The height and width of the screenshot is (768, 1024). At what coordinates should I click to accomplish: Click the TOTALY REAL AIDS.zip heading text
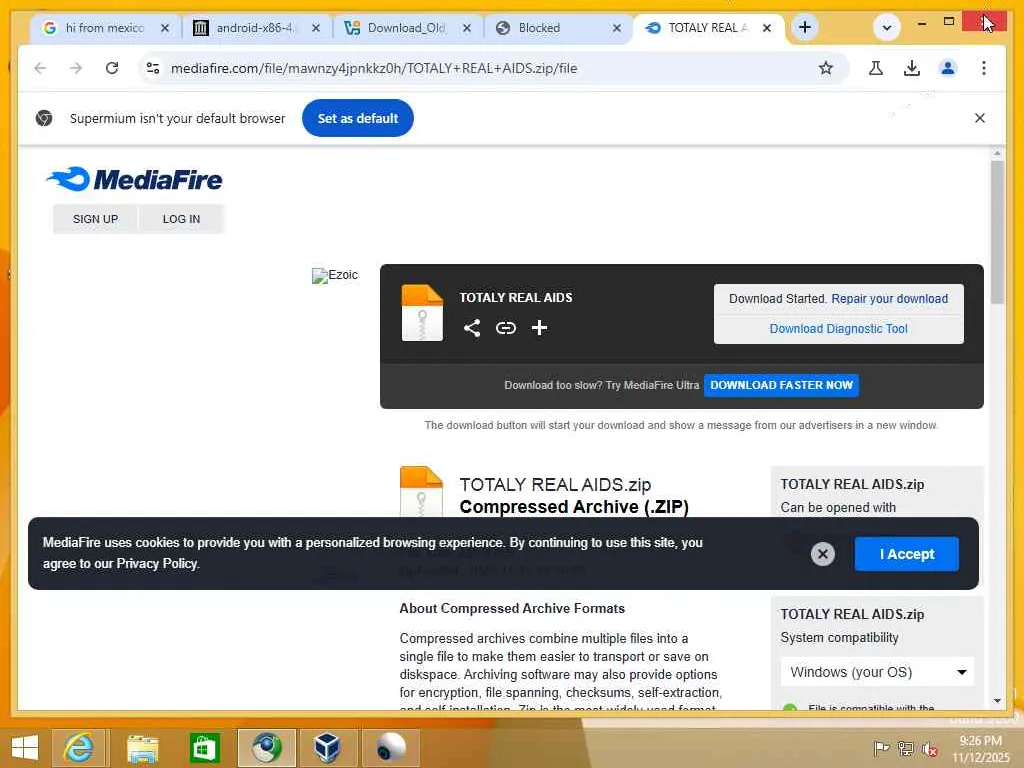pos(555,485)
